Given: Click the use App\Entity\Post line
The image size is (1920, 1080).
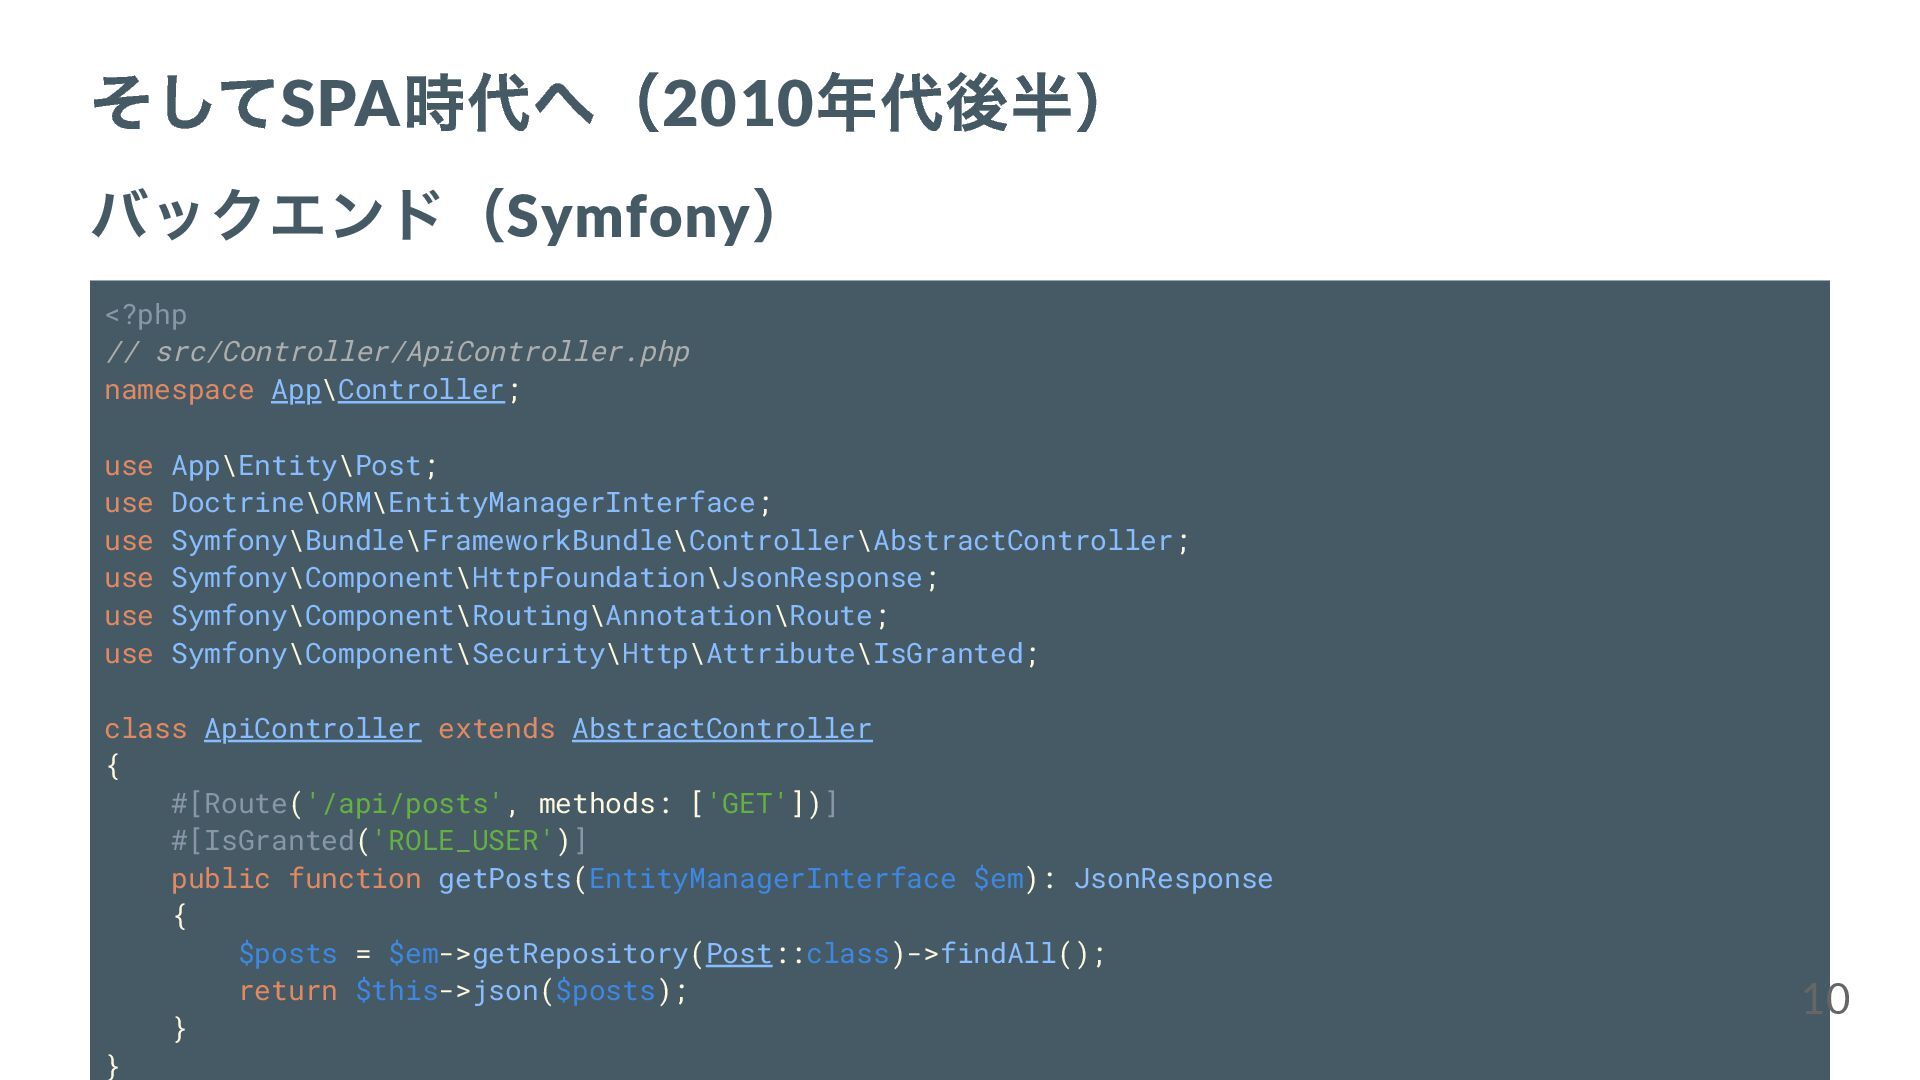Looking at the screenshot, I should tap(271, 466).
